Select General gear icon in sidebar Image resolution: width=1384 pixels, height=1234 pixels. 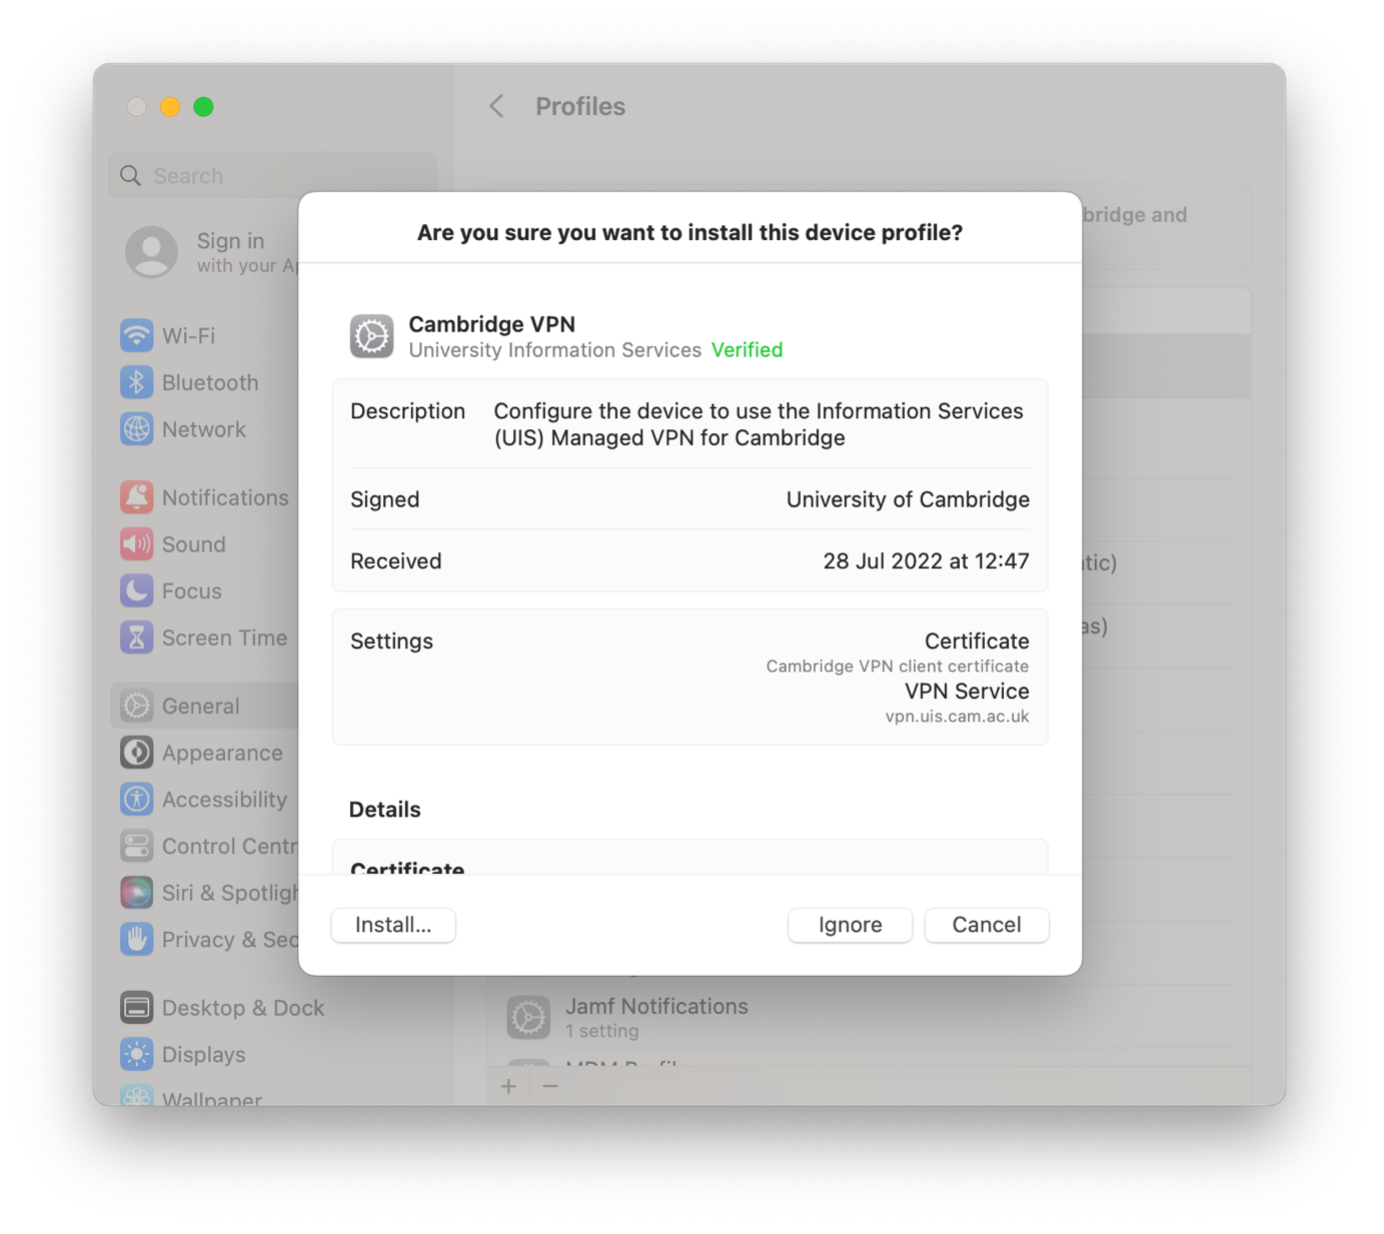[x=137, y=706]
